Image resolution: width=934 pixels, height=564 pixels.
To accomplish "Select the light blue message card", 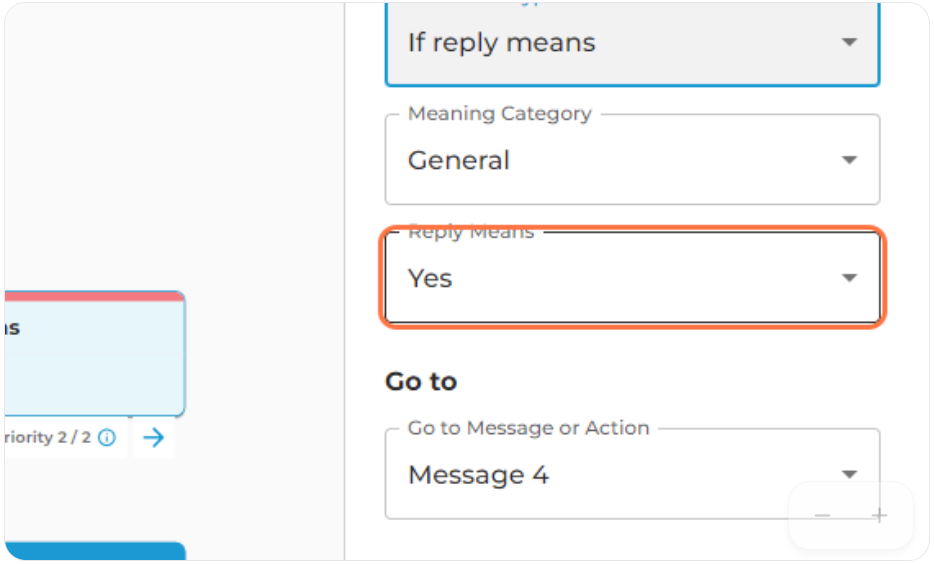I will coord(95,354).
